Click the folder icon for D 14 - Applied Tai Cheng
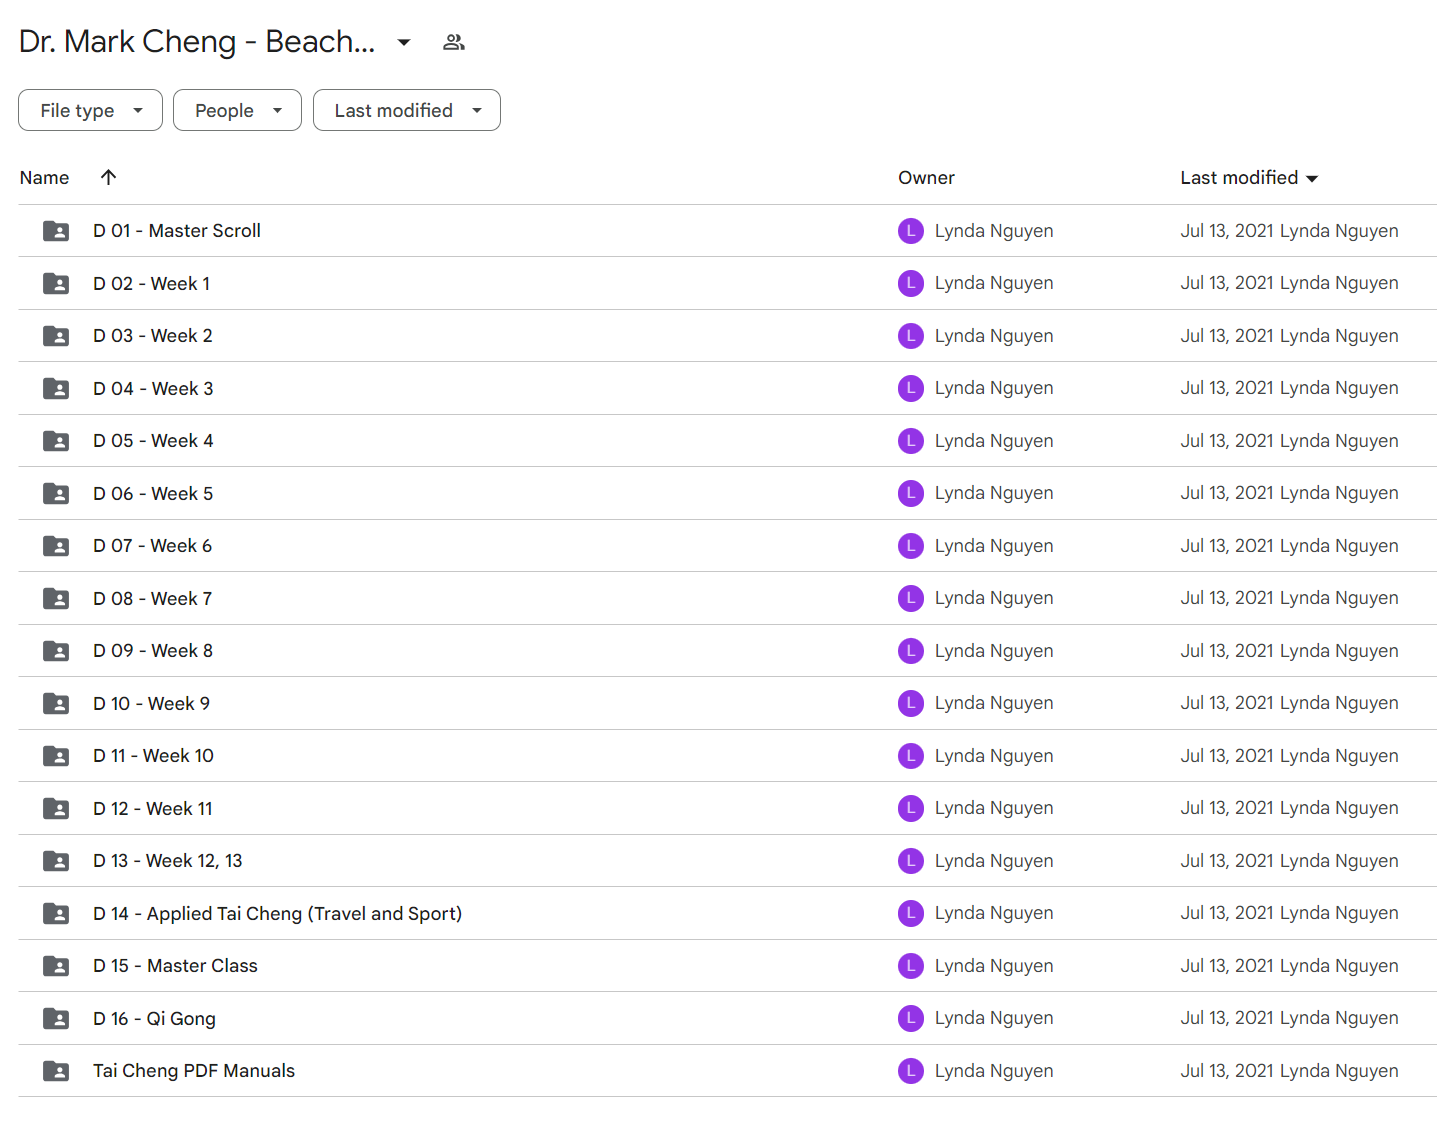 click(56, 914)
